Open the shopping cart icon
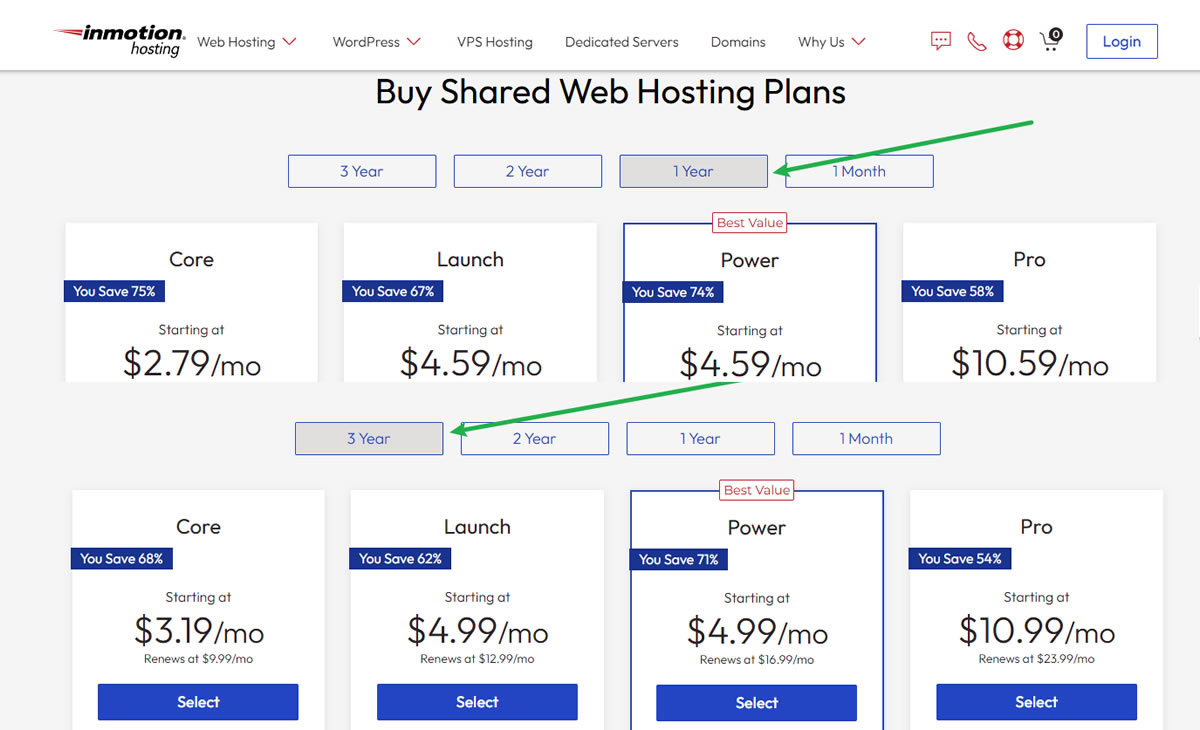This screenshot has height=730, width=1200. [x=1050, y=40]
